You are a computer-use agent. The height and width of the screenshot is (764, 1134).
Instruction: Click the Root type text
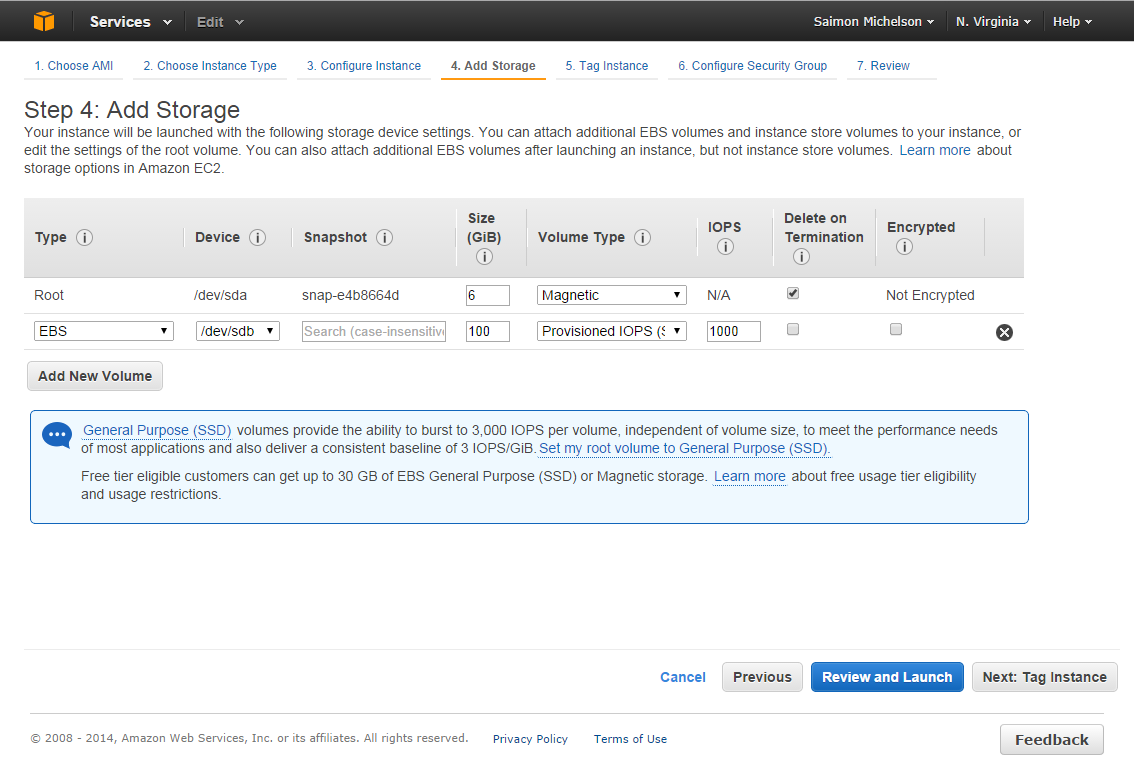[x=48, y=295]
